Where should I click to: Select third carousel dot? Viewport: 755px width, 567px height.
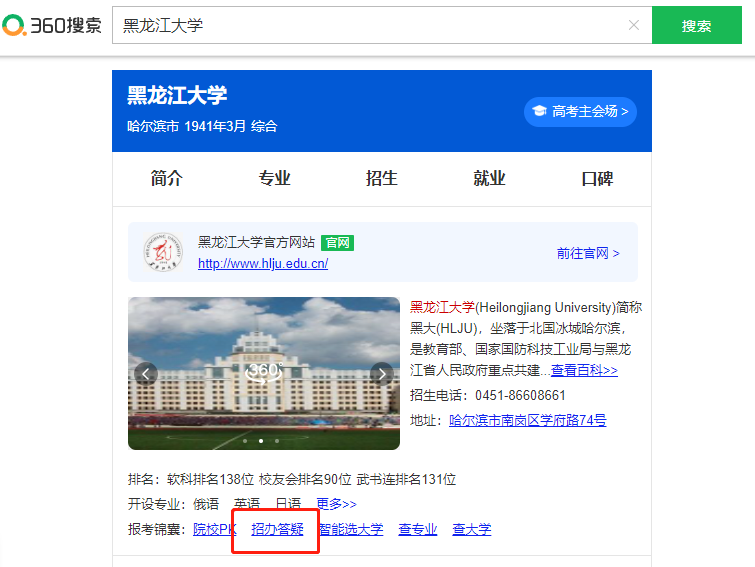[x=277, y=441]
